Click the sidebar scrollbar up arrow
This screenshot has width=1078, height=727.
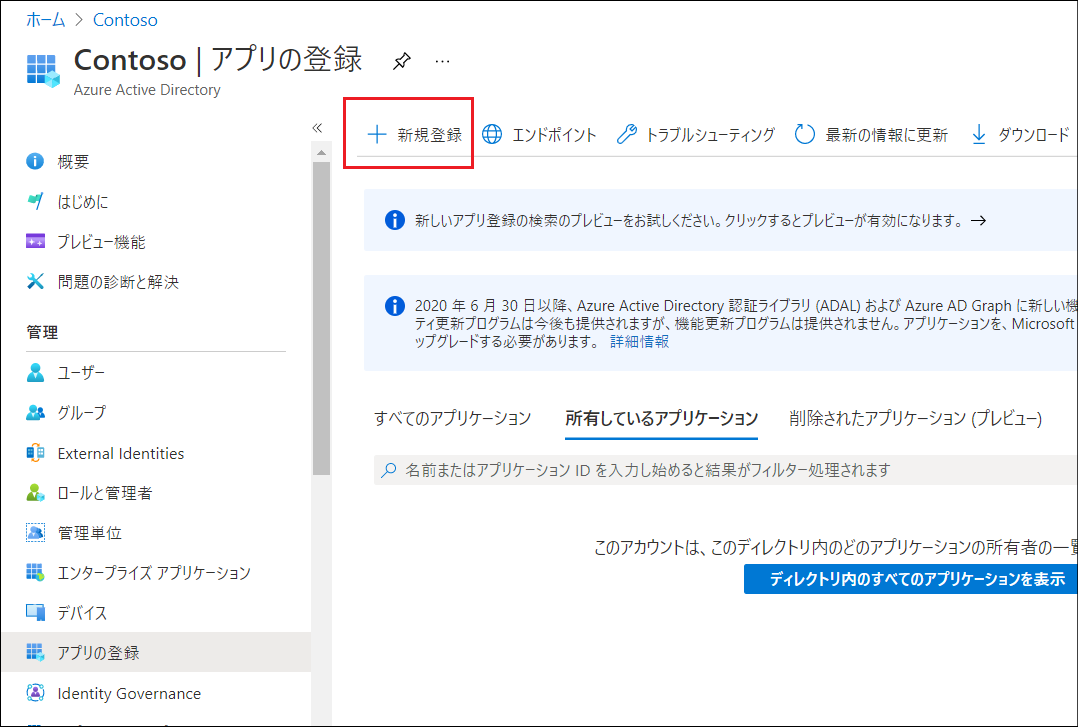coord(321,152)
